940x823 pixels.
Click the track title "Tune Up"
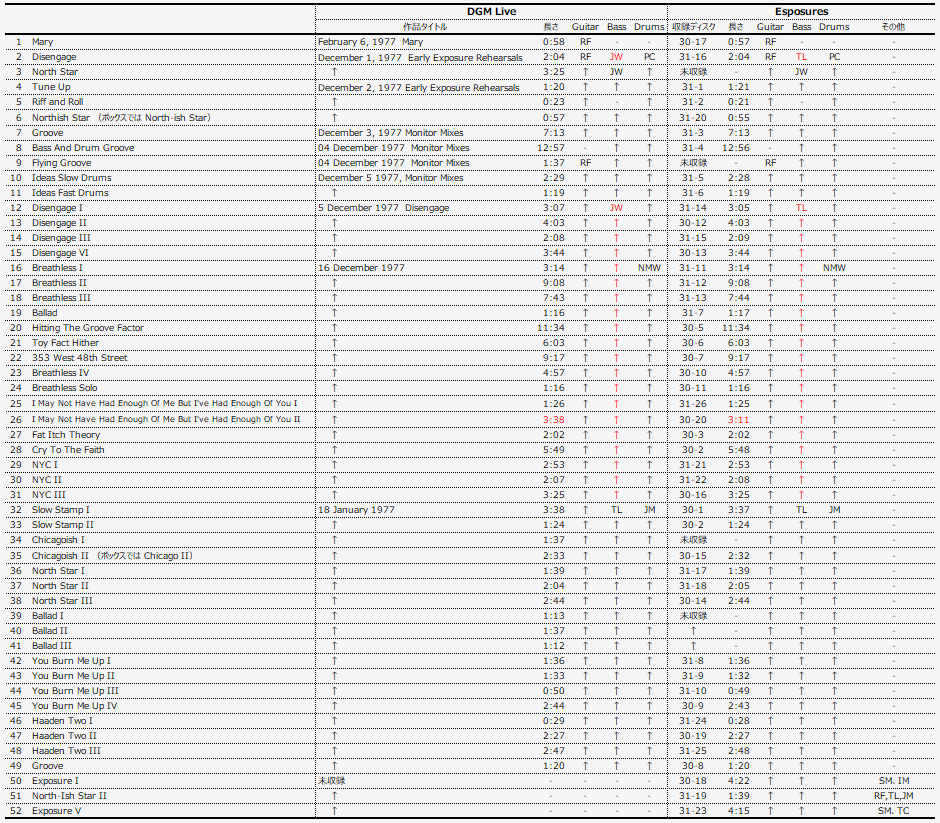pyautogui.click(x=51, y=87)
